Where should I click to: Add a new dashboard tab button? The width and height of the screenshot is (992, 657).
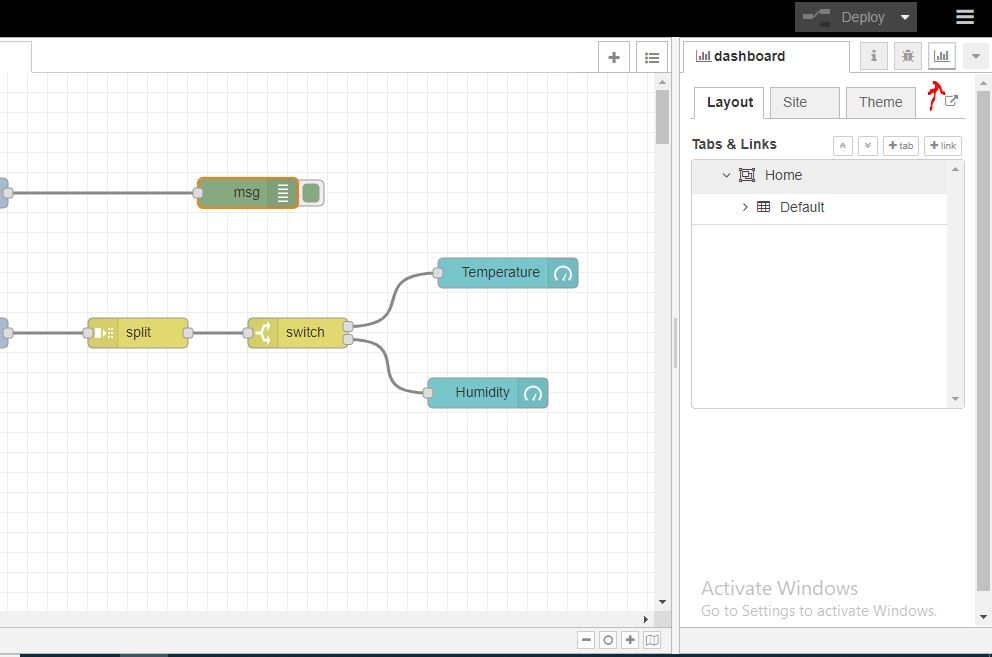(900, 146)
